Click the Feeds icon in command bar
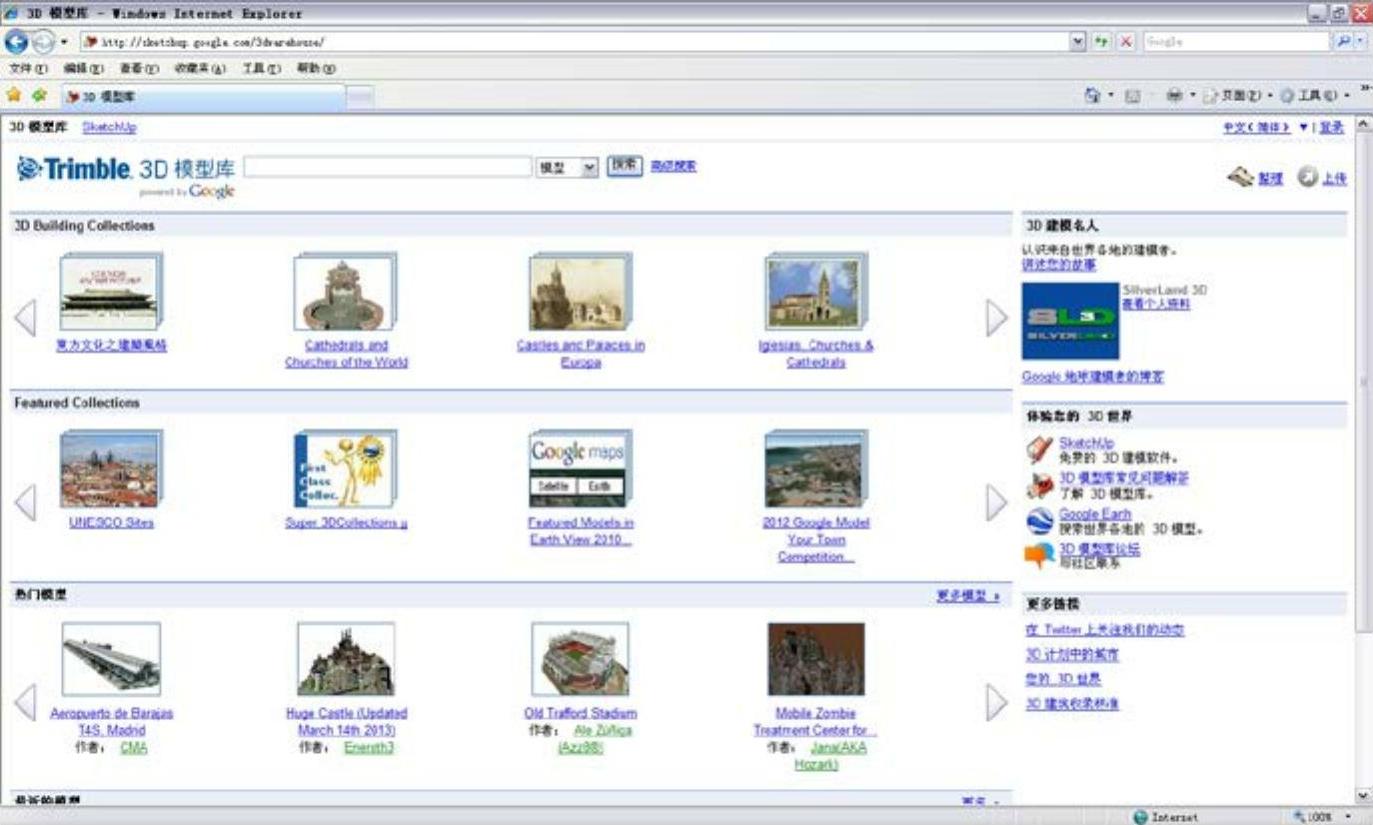Screen dimensions: 1373x825 pyautogui.click(x=1133, y=96)
